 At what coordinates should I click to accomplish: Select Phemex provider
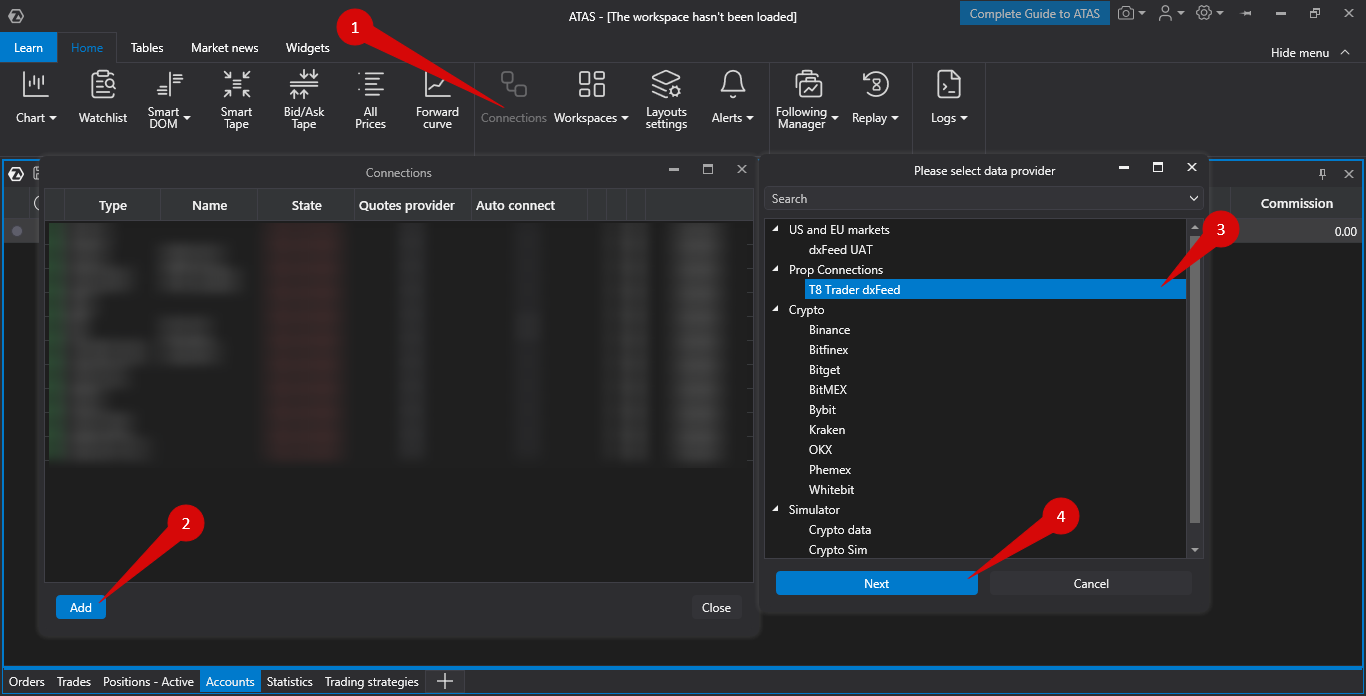830,469
